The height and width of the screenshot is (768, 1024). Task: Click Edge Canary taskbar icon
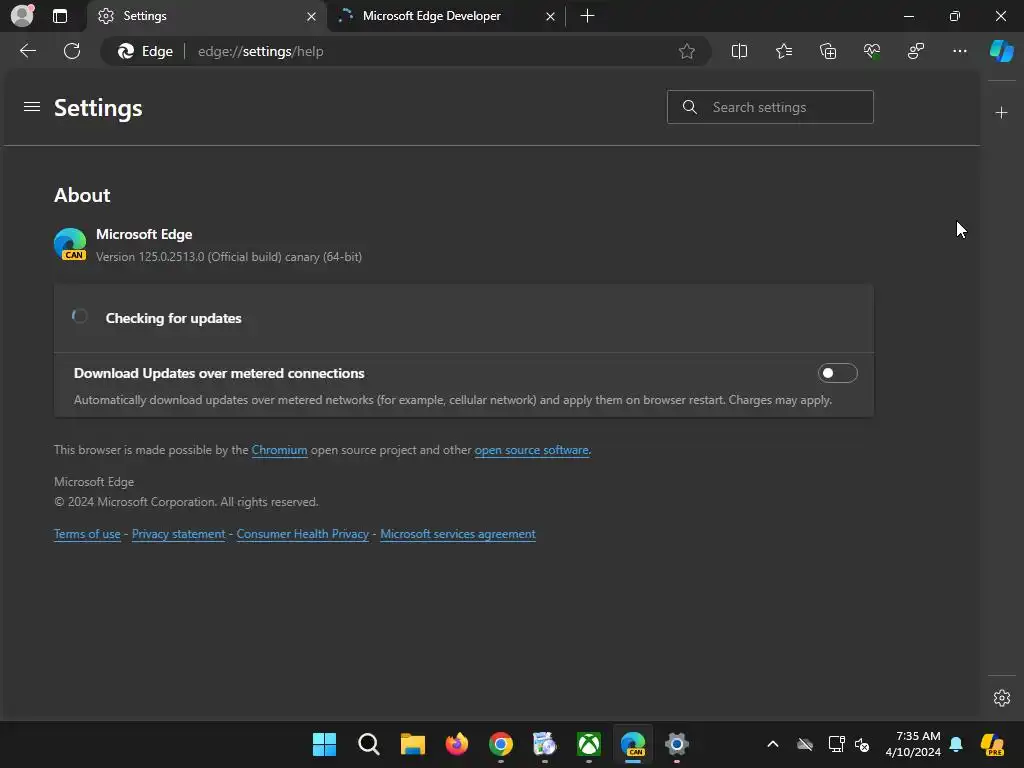click(633, 744)
